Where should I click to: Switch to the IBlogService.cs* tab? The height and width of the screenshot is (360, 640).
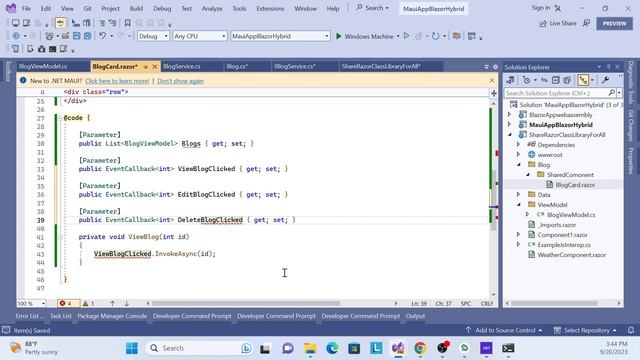coord(295,66)
